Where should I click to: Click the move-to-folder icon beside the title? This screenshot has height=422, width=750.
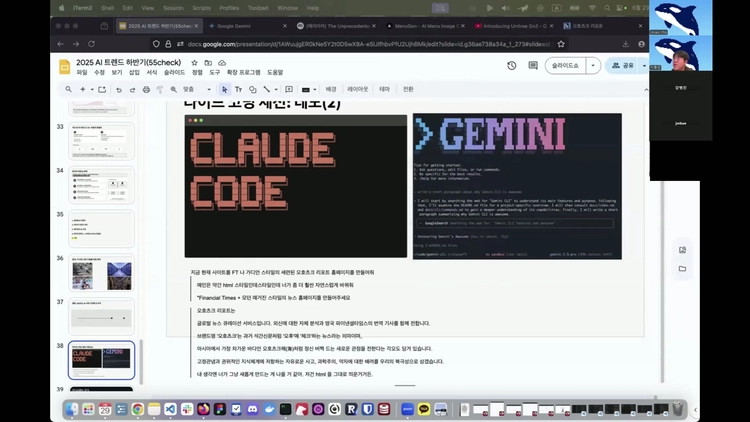[208, 63]
